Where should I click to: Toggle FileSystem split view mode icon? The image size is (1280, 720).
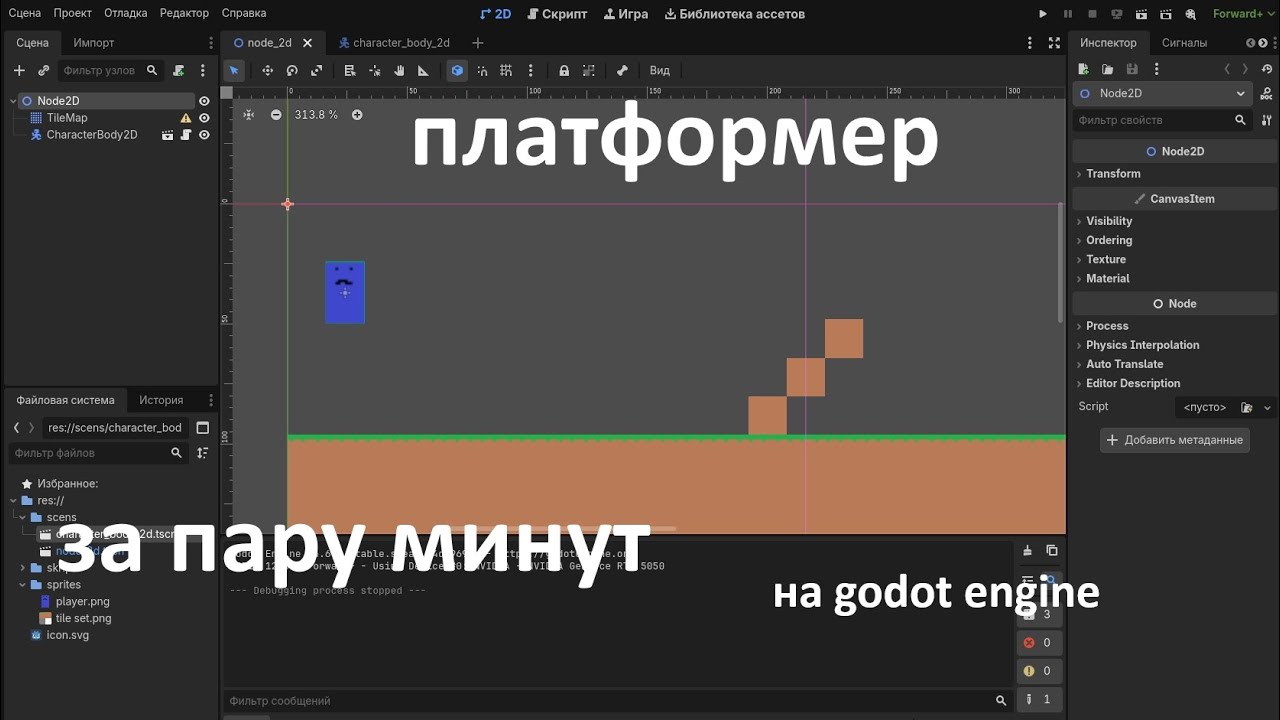point(203,428)
